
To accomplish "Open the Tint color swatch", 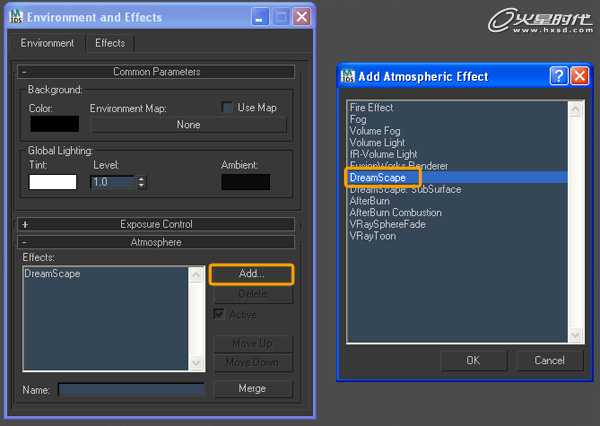I will click(53, 182).
